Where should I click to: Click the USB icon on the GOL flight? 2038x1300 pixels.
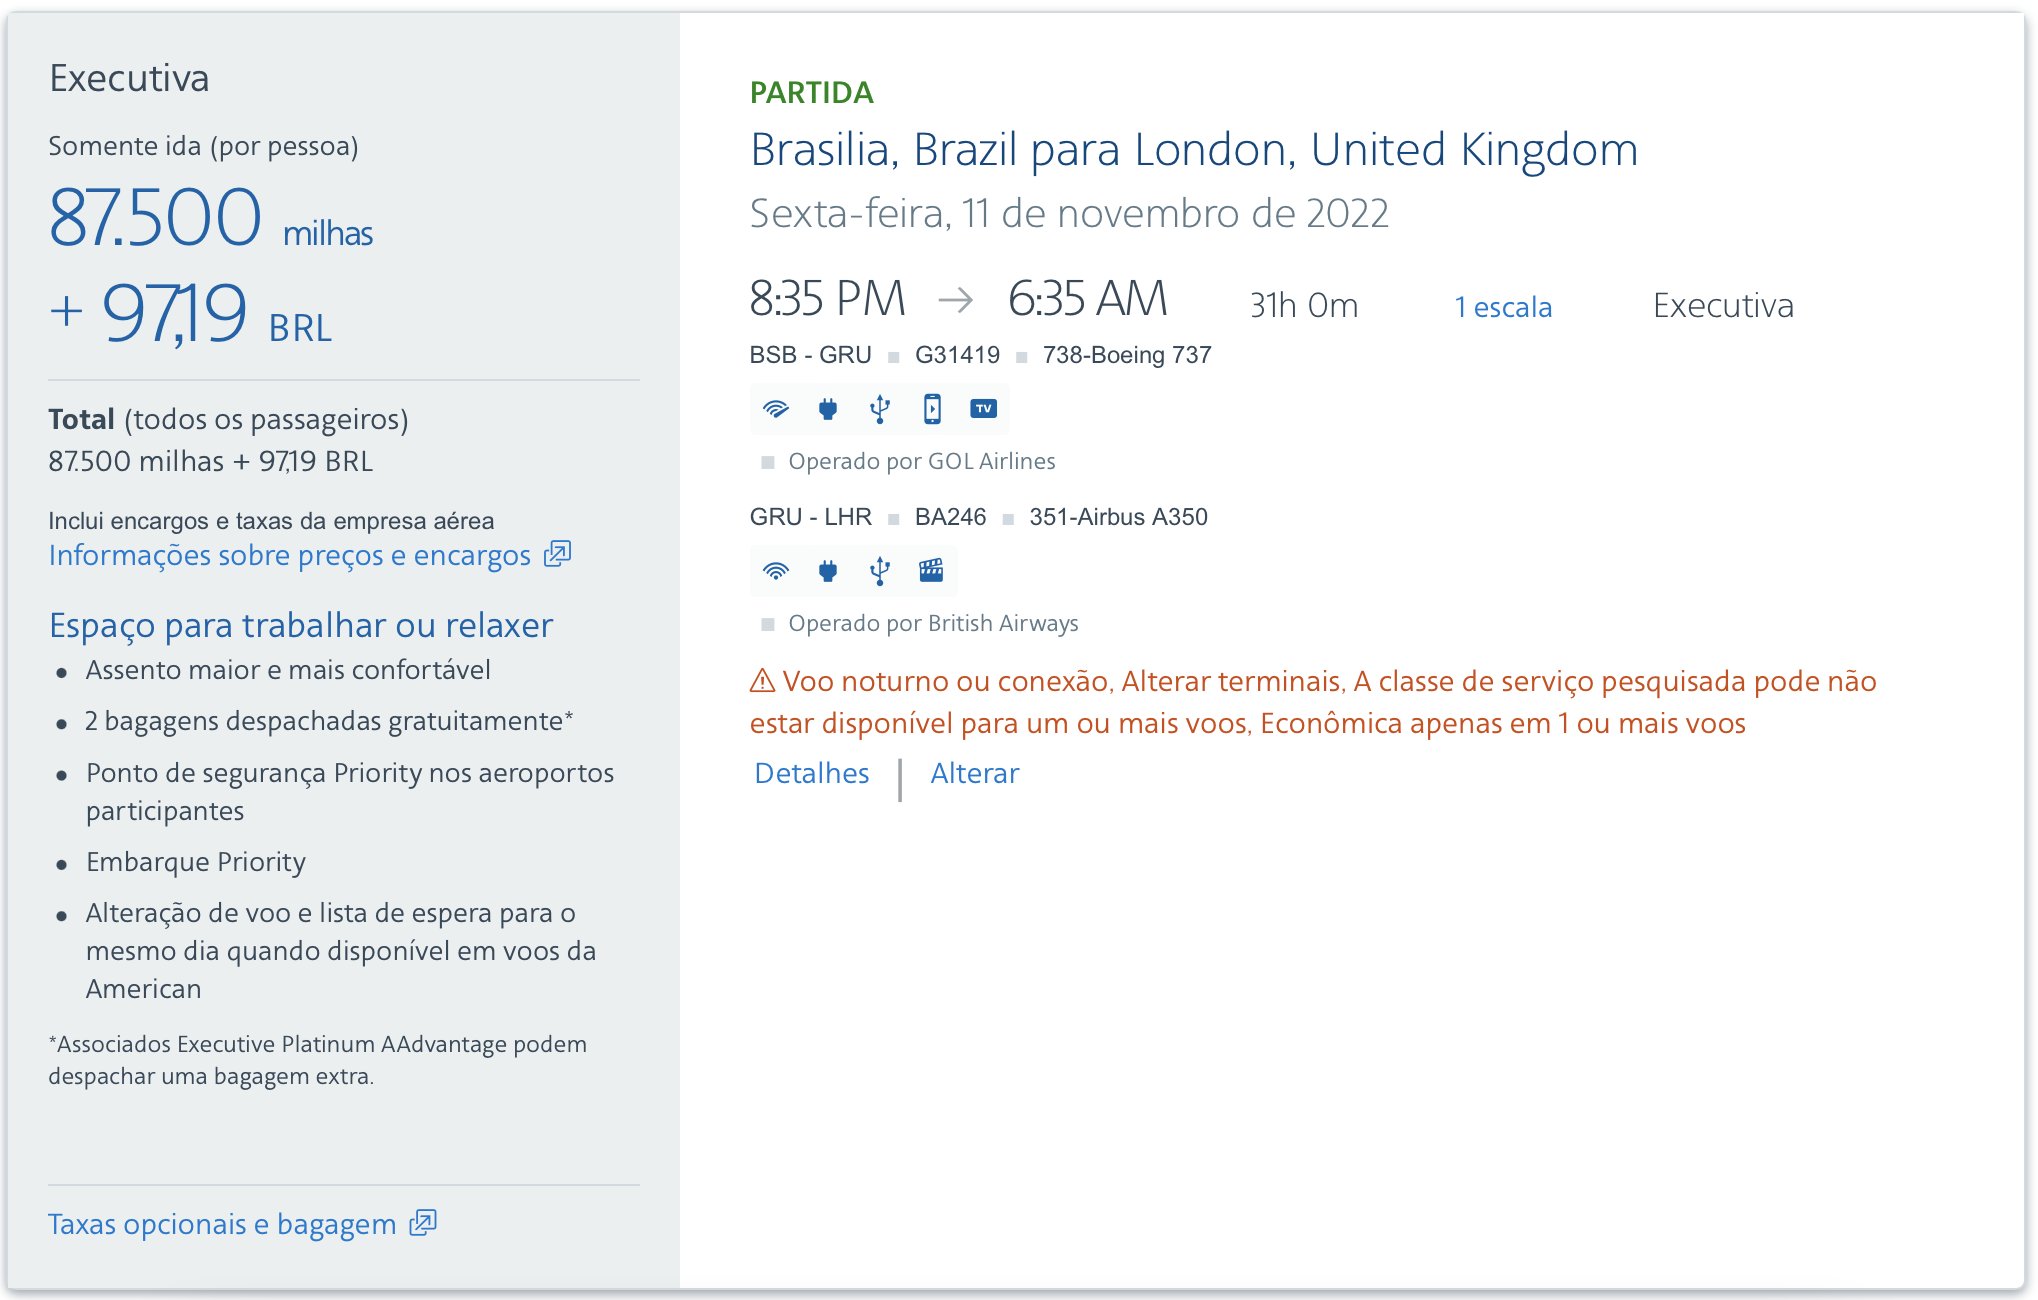pos(880,409)
